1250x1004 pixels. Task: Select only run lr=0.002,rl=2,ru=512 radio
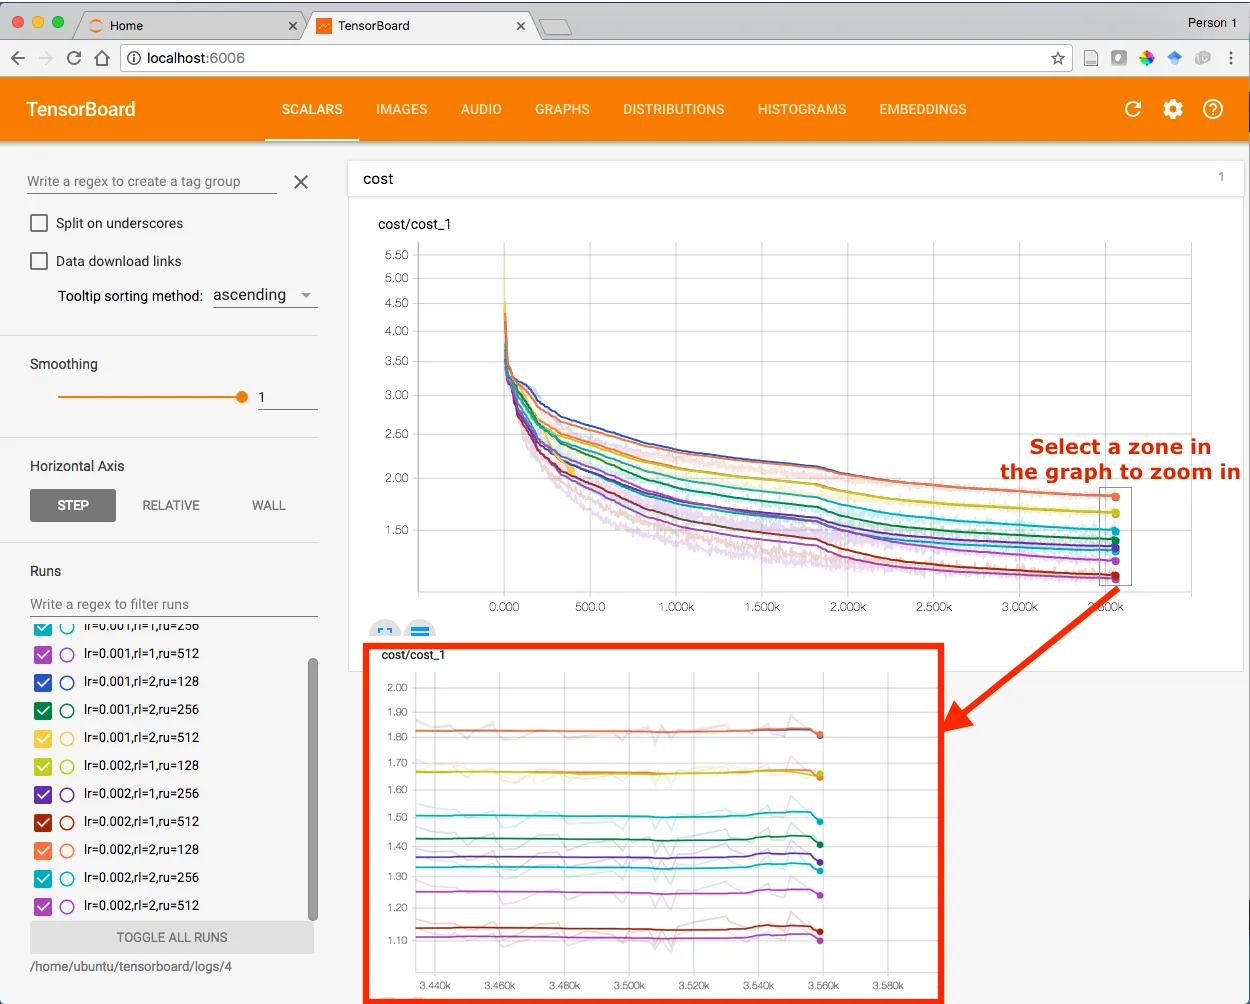click(67, 906)
